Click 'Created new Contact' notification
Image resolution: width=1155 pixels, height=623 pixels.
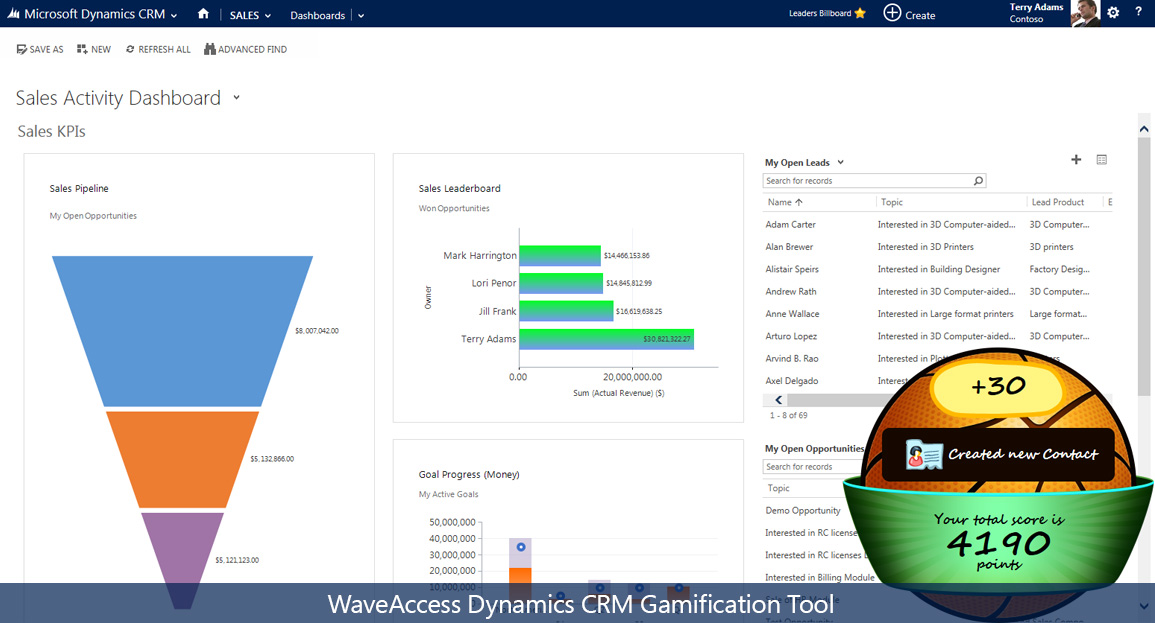click(x=998, y=454)
